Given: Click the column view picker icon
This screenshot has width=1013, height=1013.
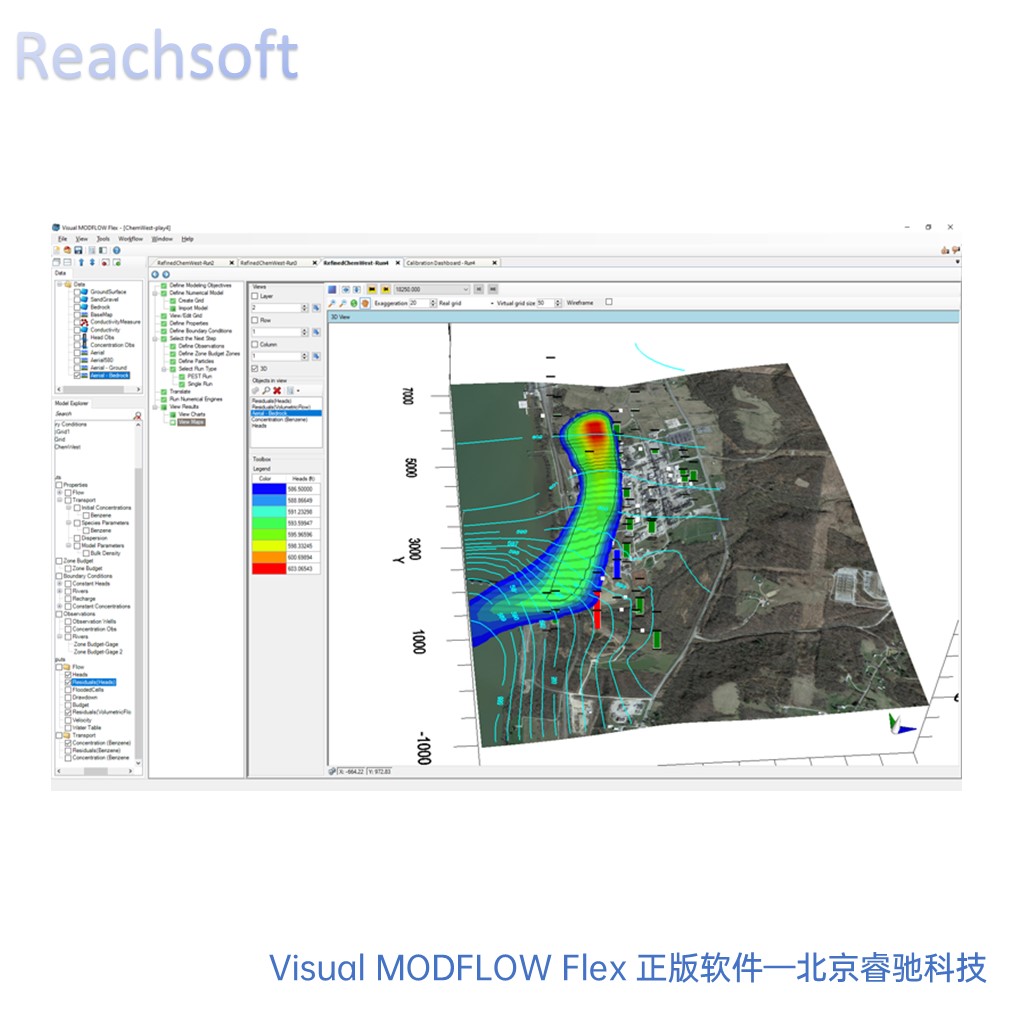Looking at the screenshot, I should click(316, 356).
